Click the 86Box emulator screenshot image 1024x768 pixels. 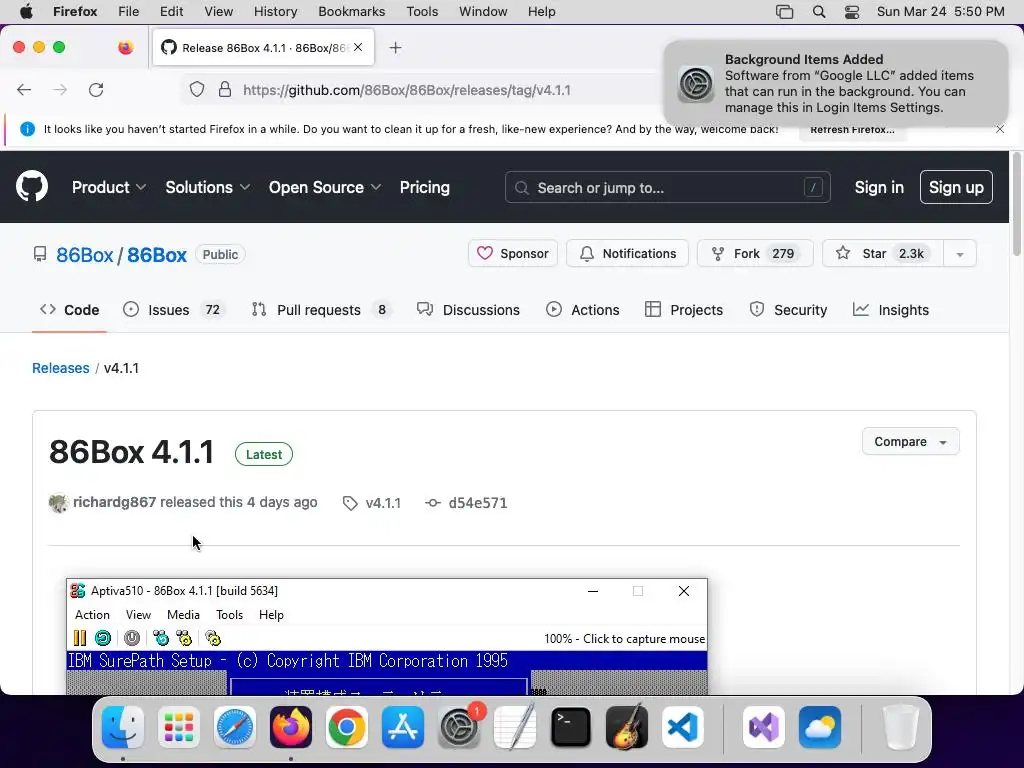coord(387,636)
